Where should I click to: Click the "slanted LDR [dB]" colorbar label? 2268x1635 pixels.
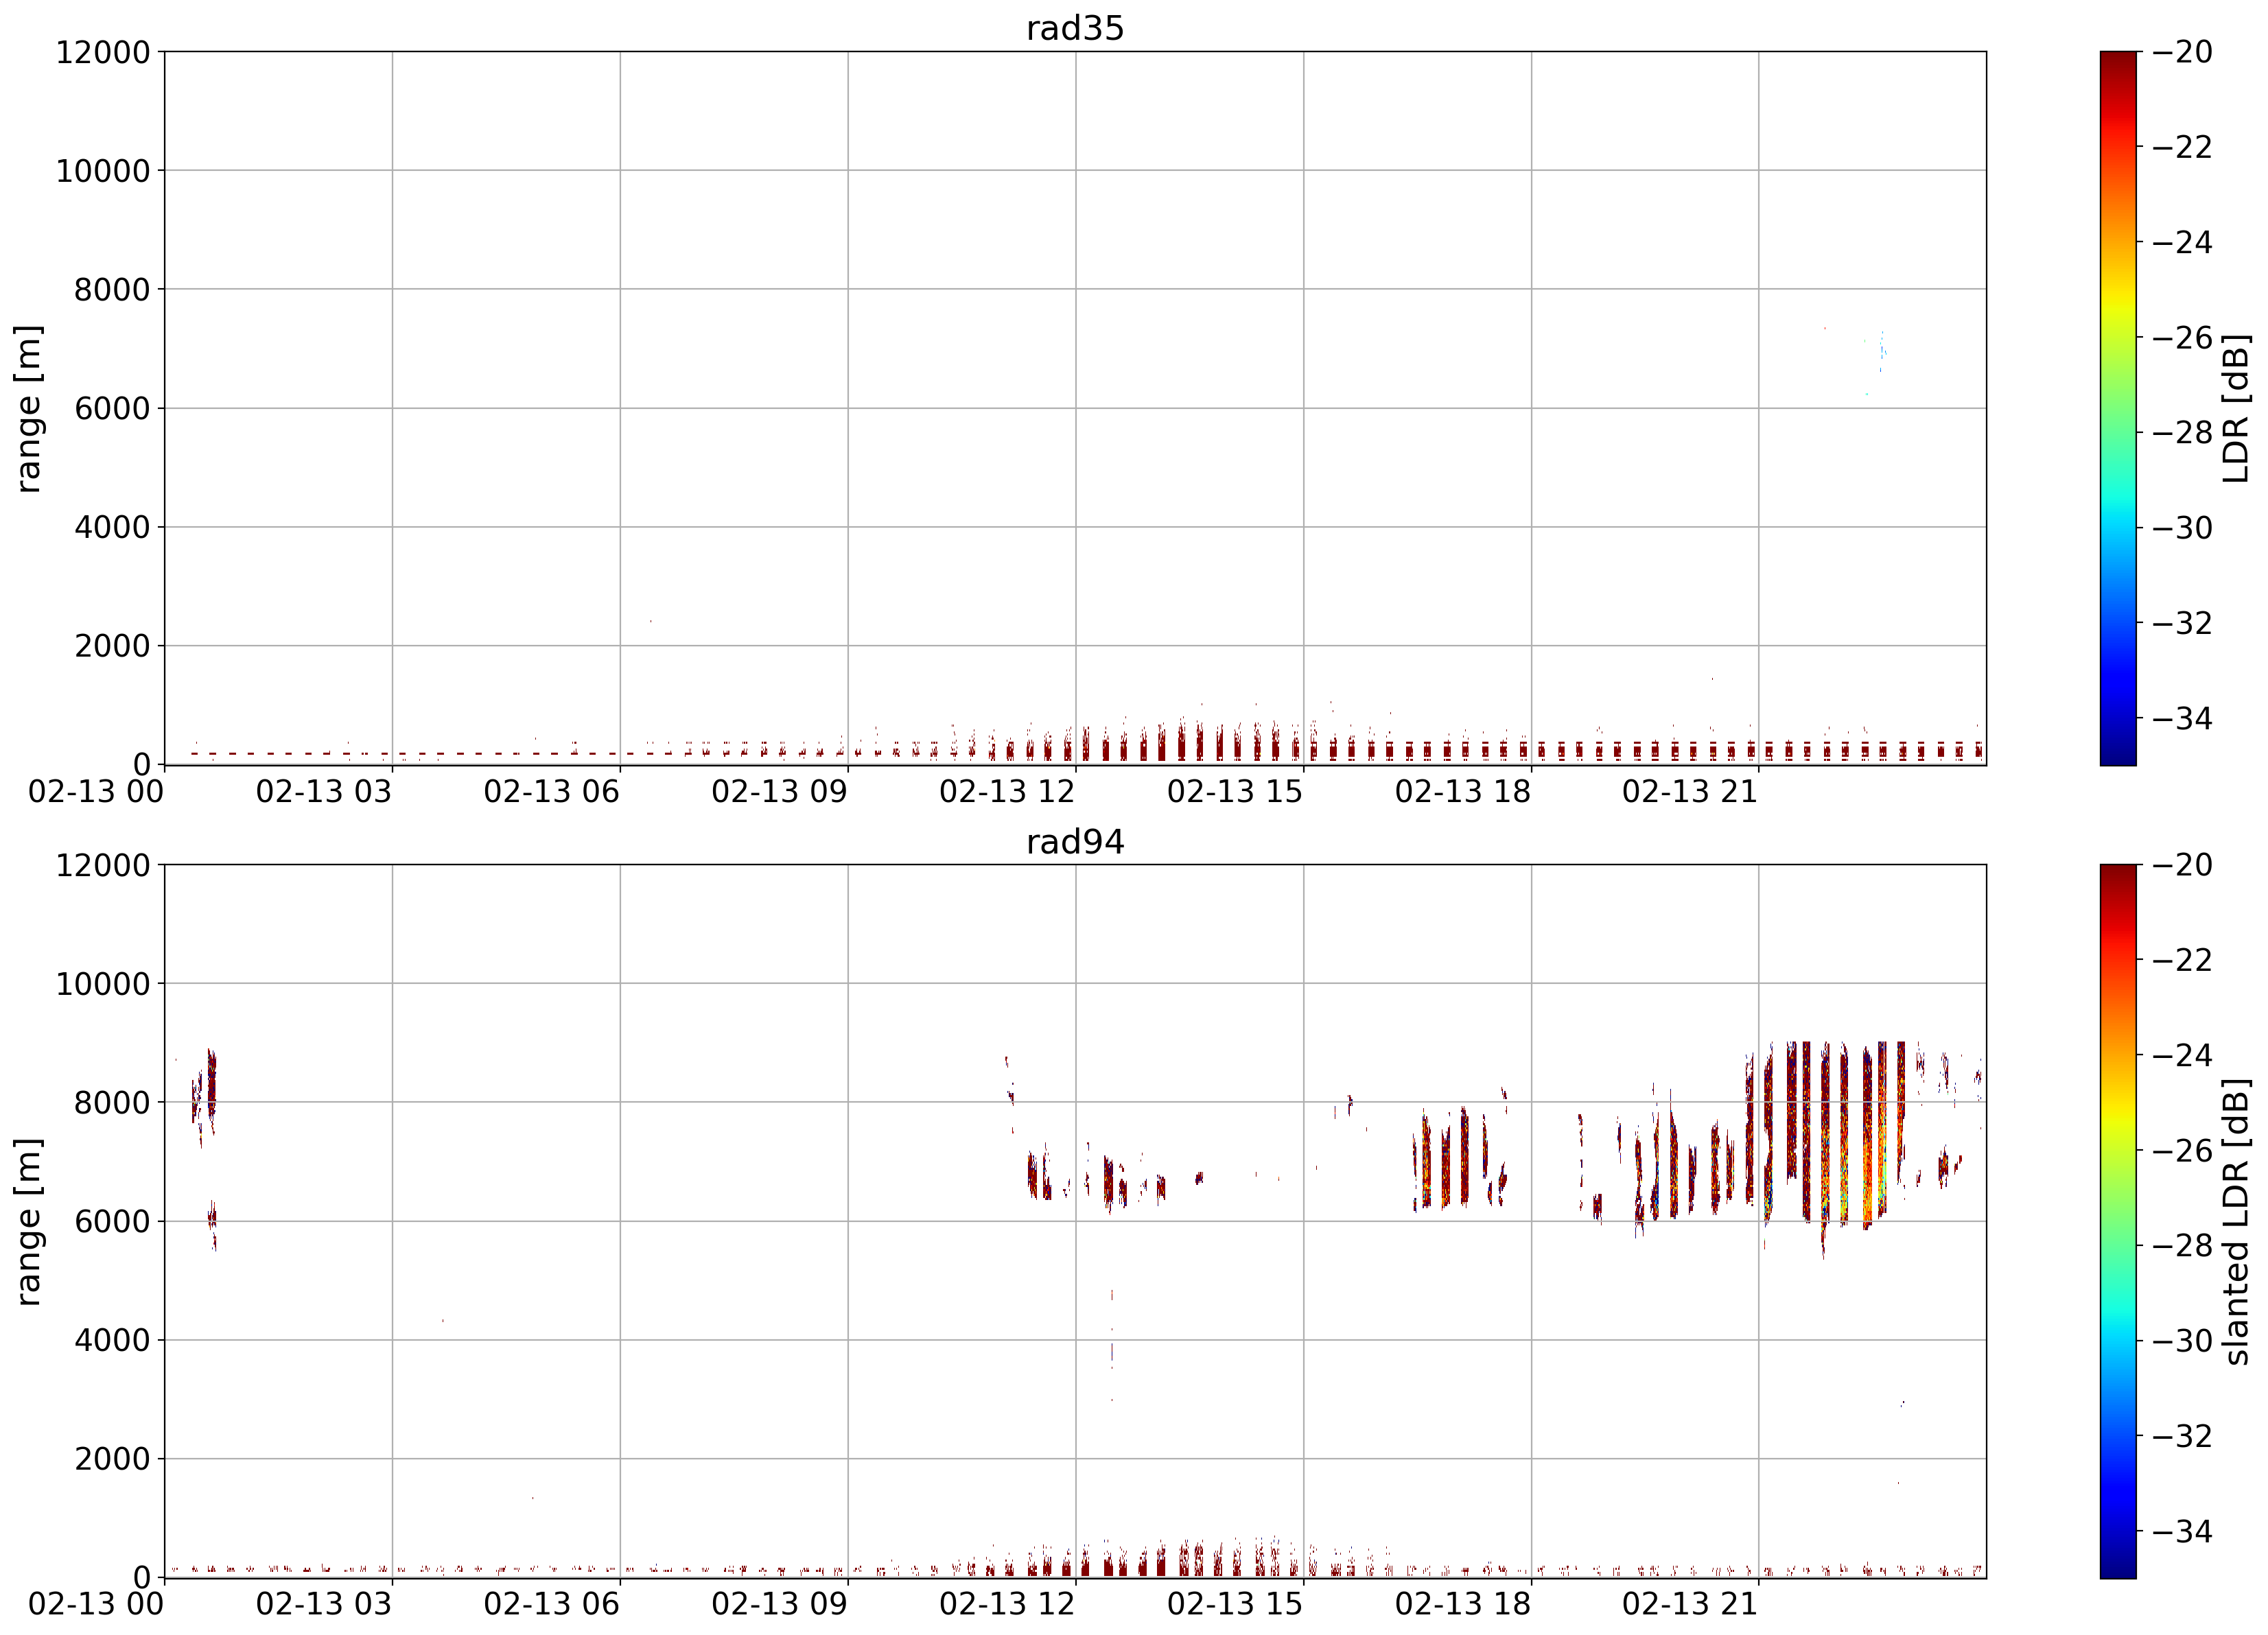click(2236, 1221)
